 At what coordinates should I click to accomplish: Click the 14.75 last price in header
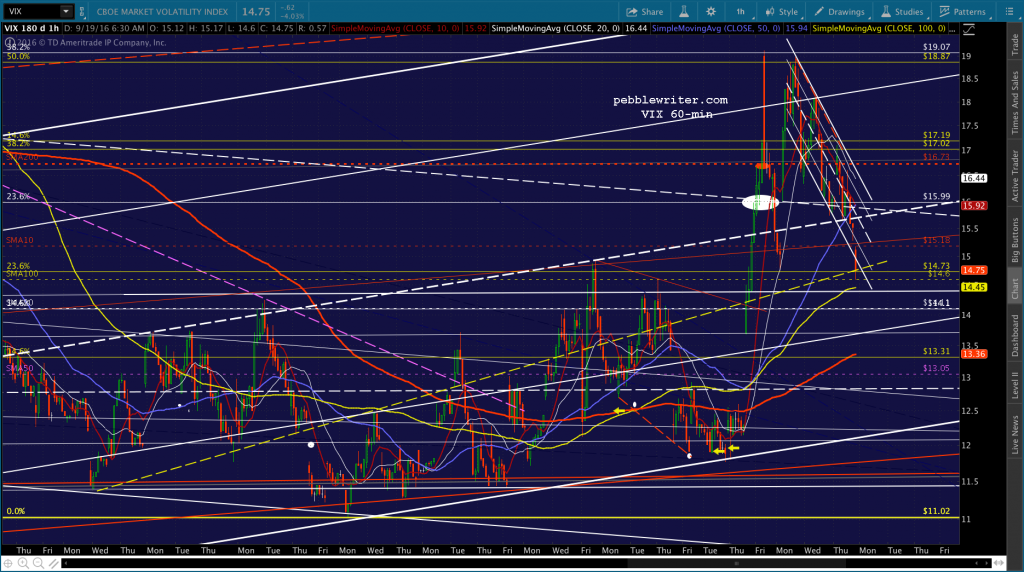(255, 12)
